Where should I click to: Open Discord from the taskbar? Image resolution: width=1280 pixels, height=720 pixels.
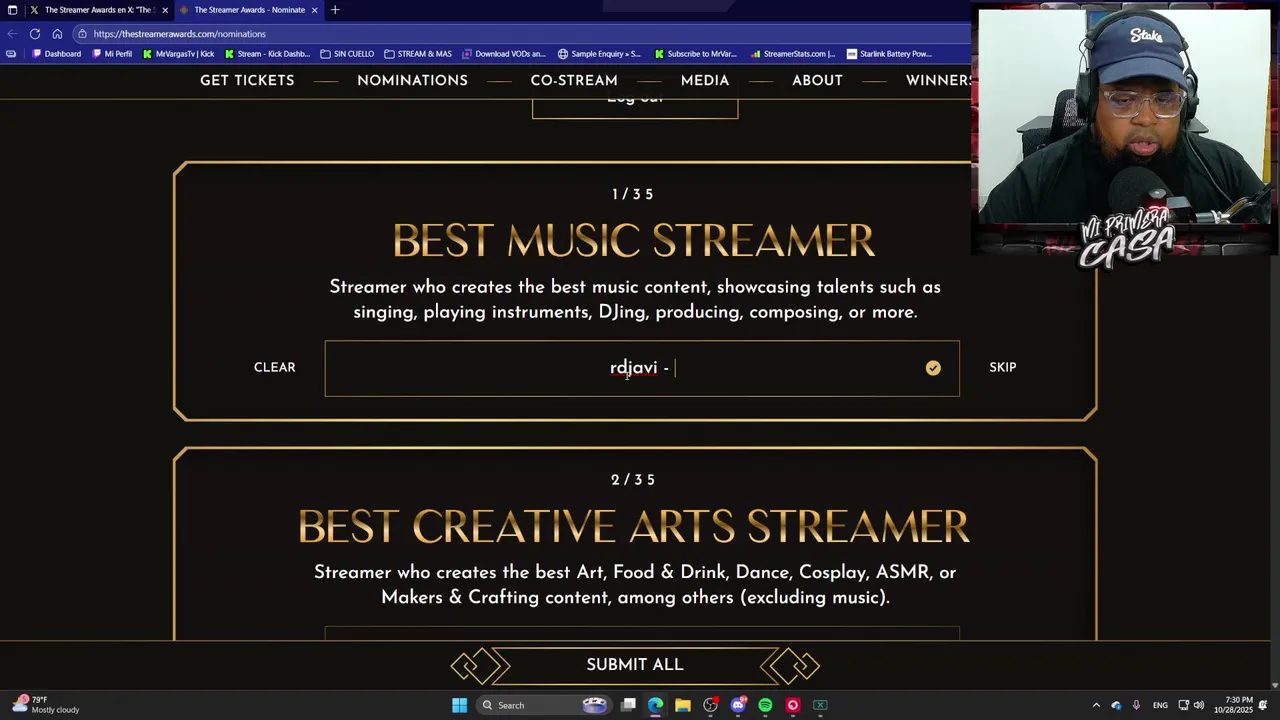click(x=738, y=705)
